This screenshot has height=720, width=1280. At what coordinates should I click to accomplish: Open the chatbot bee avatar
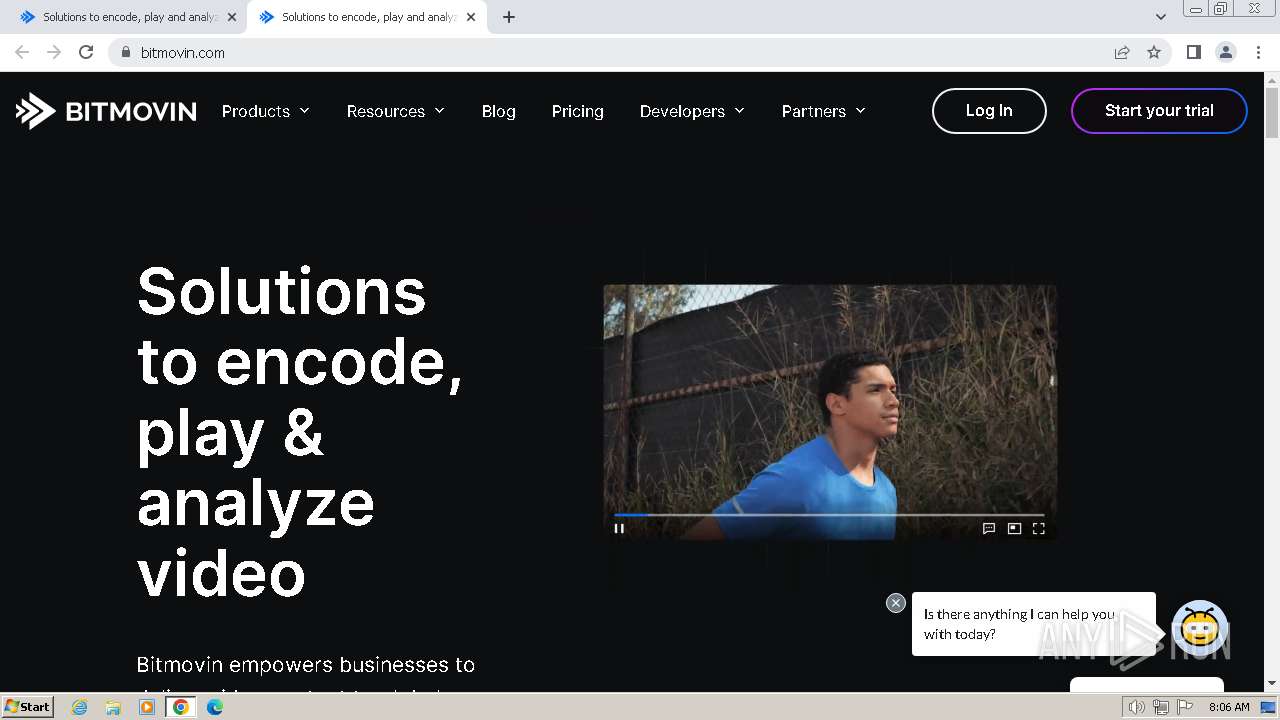1200,628
